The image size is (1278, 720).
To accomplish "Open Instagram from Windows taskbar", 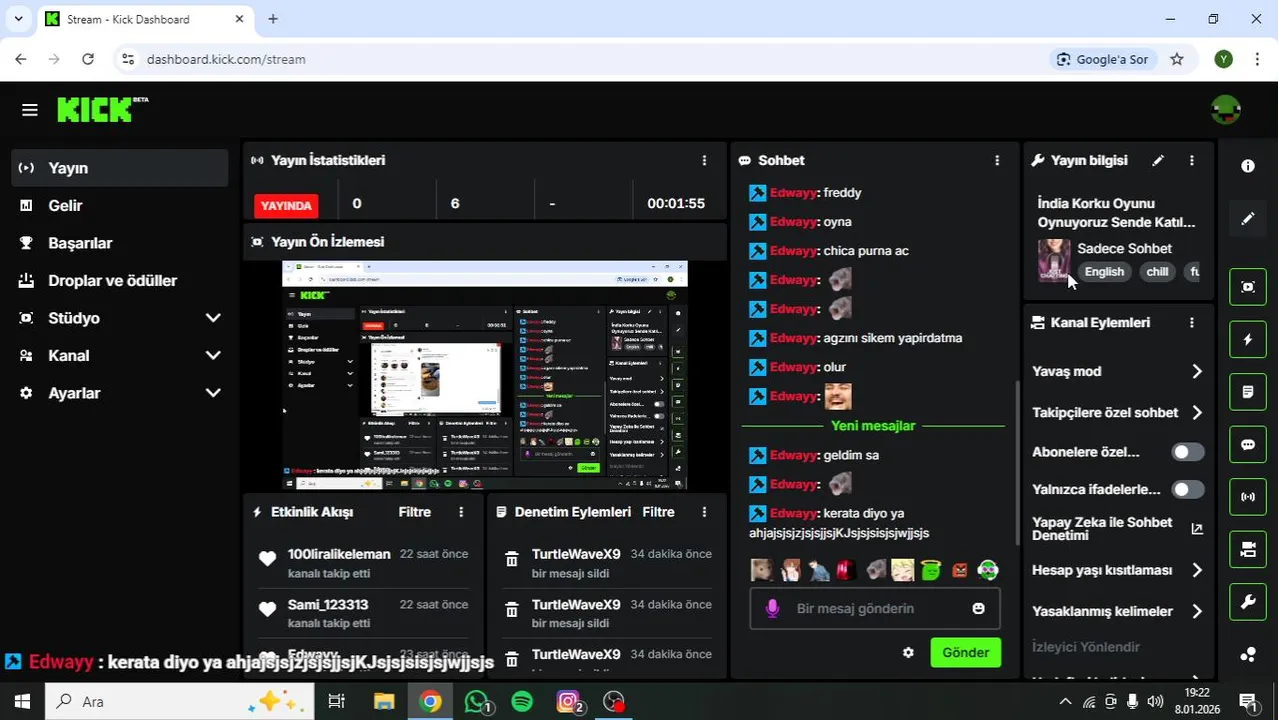I will (568, 702).
